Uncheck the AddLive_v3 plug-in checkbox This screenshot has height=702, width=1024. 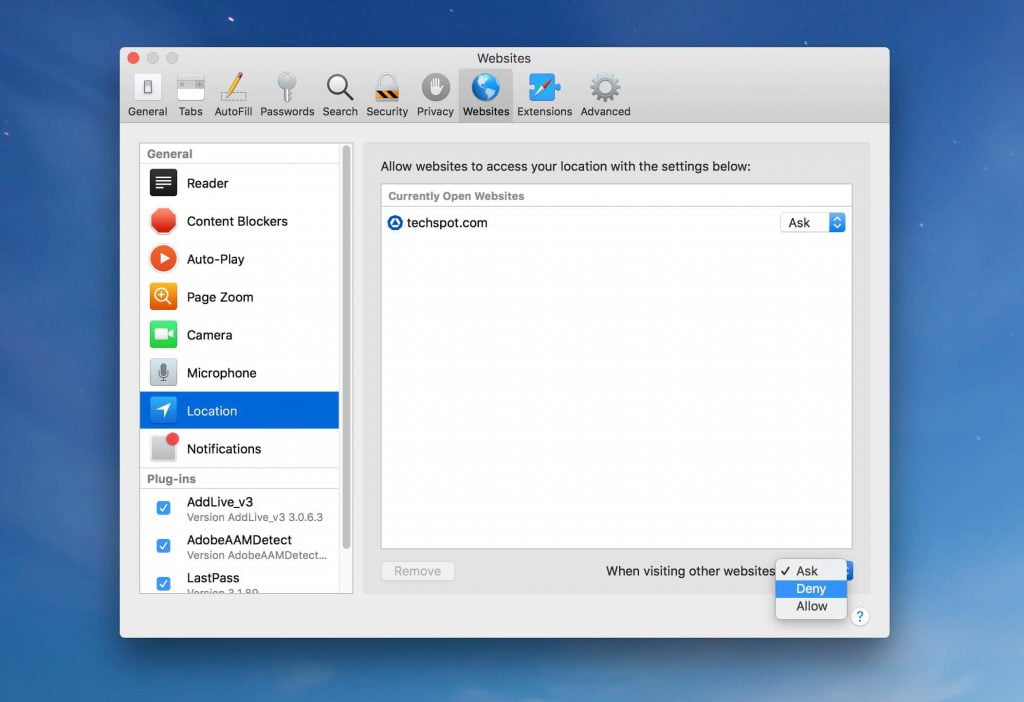pyautogui.click(x=164, y=508)
